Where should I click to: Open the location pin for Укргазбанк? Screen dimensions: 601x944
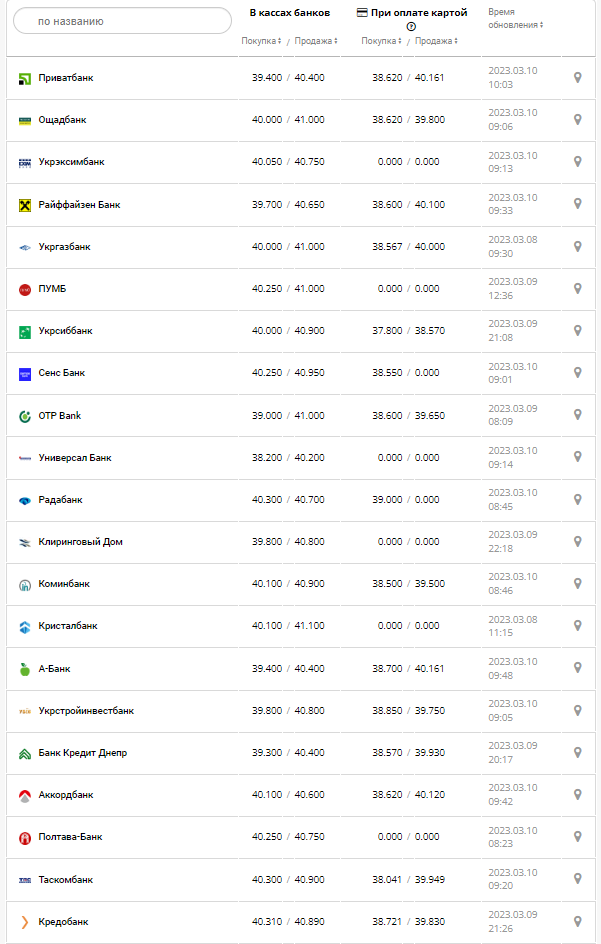tap(577, 247)
